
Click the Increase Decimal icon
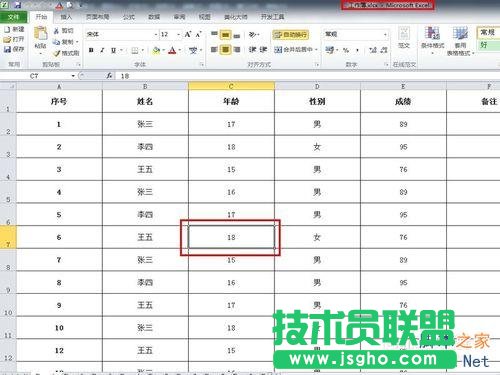click(x=373, y=50)
